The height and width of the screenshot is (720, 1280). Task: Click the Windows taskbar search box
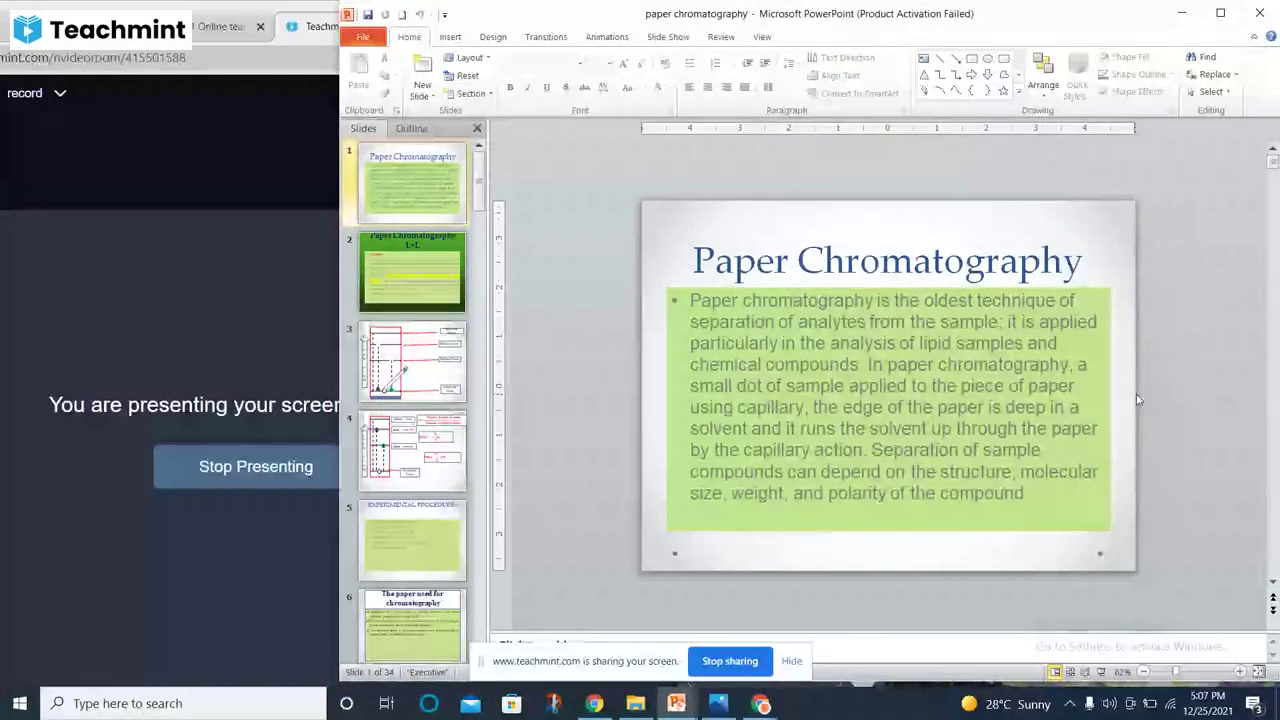click(183, 704)
